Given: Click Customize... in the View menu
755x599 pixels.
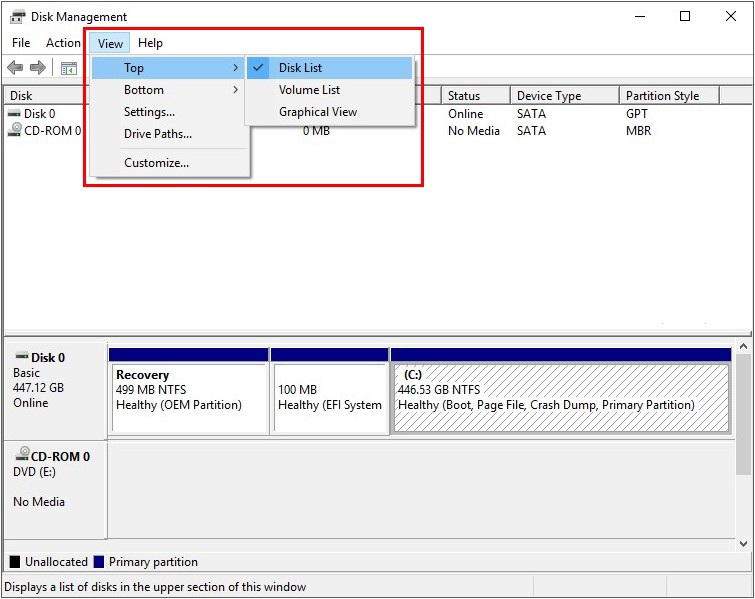Looking at the screenshot, I should [x=156, y=163].
